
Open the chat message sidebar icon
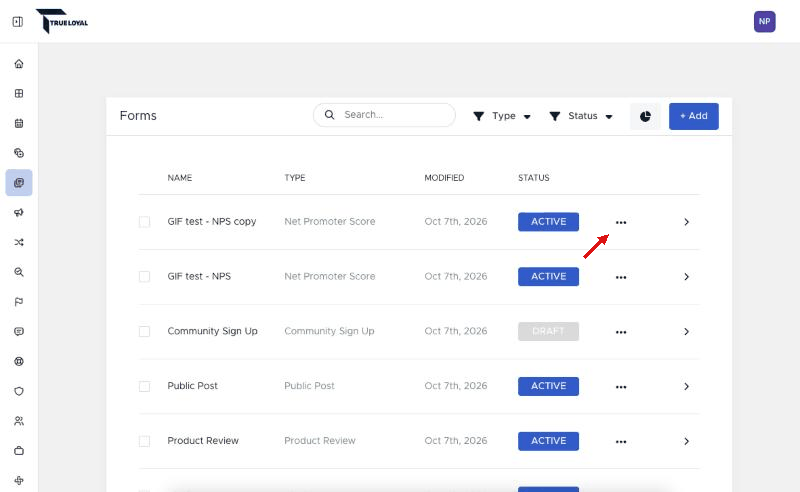(19, 331)
